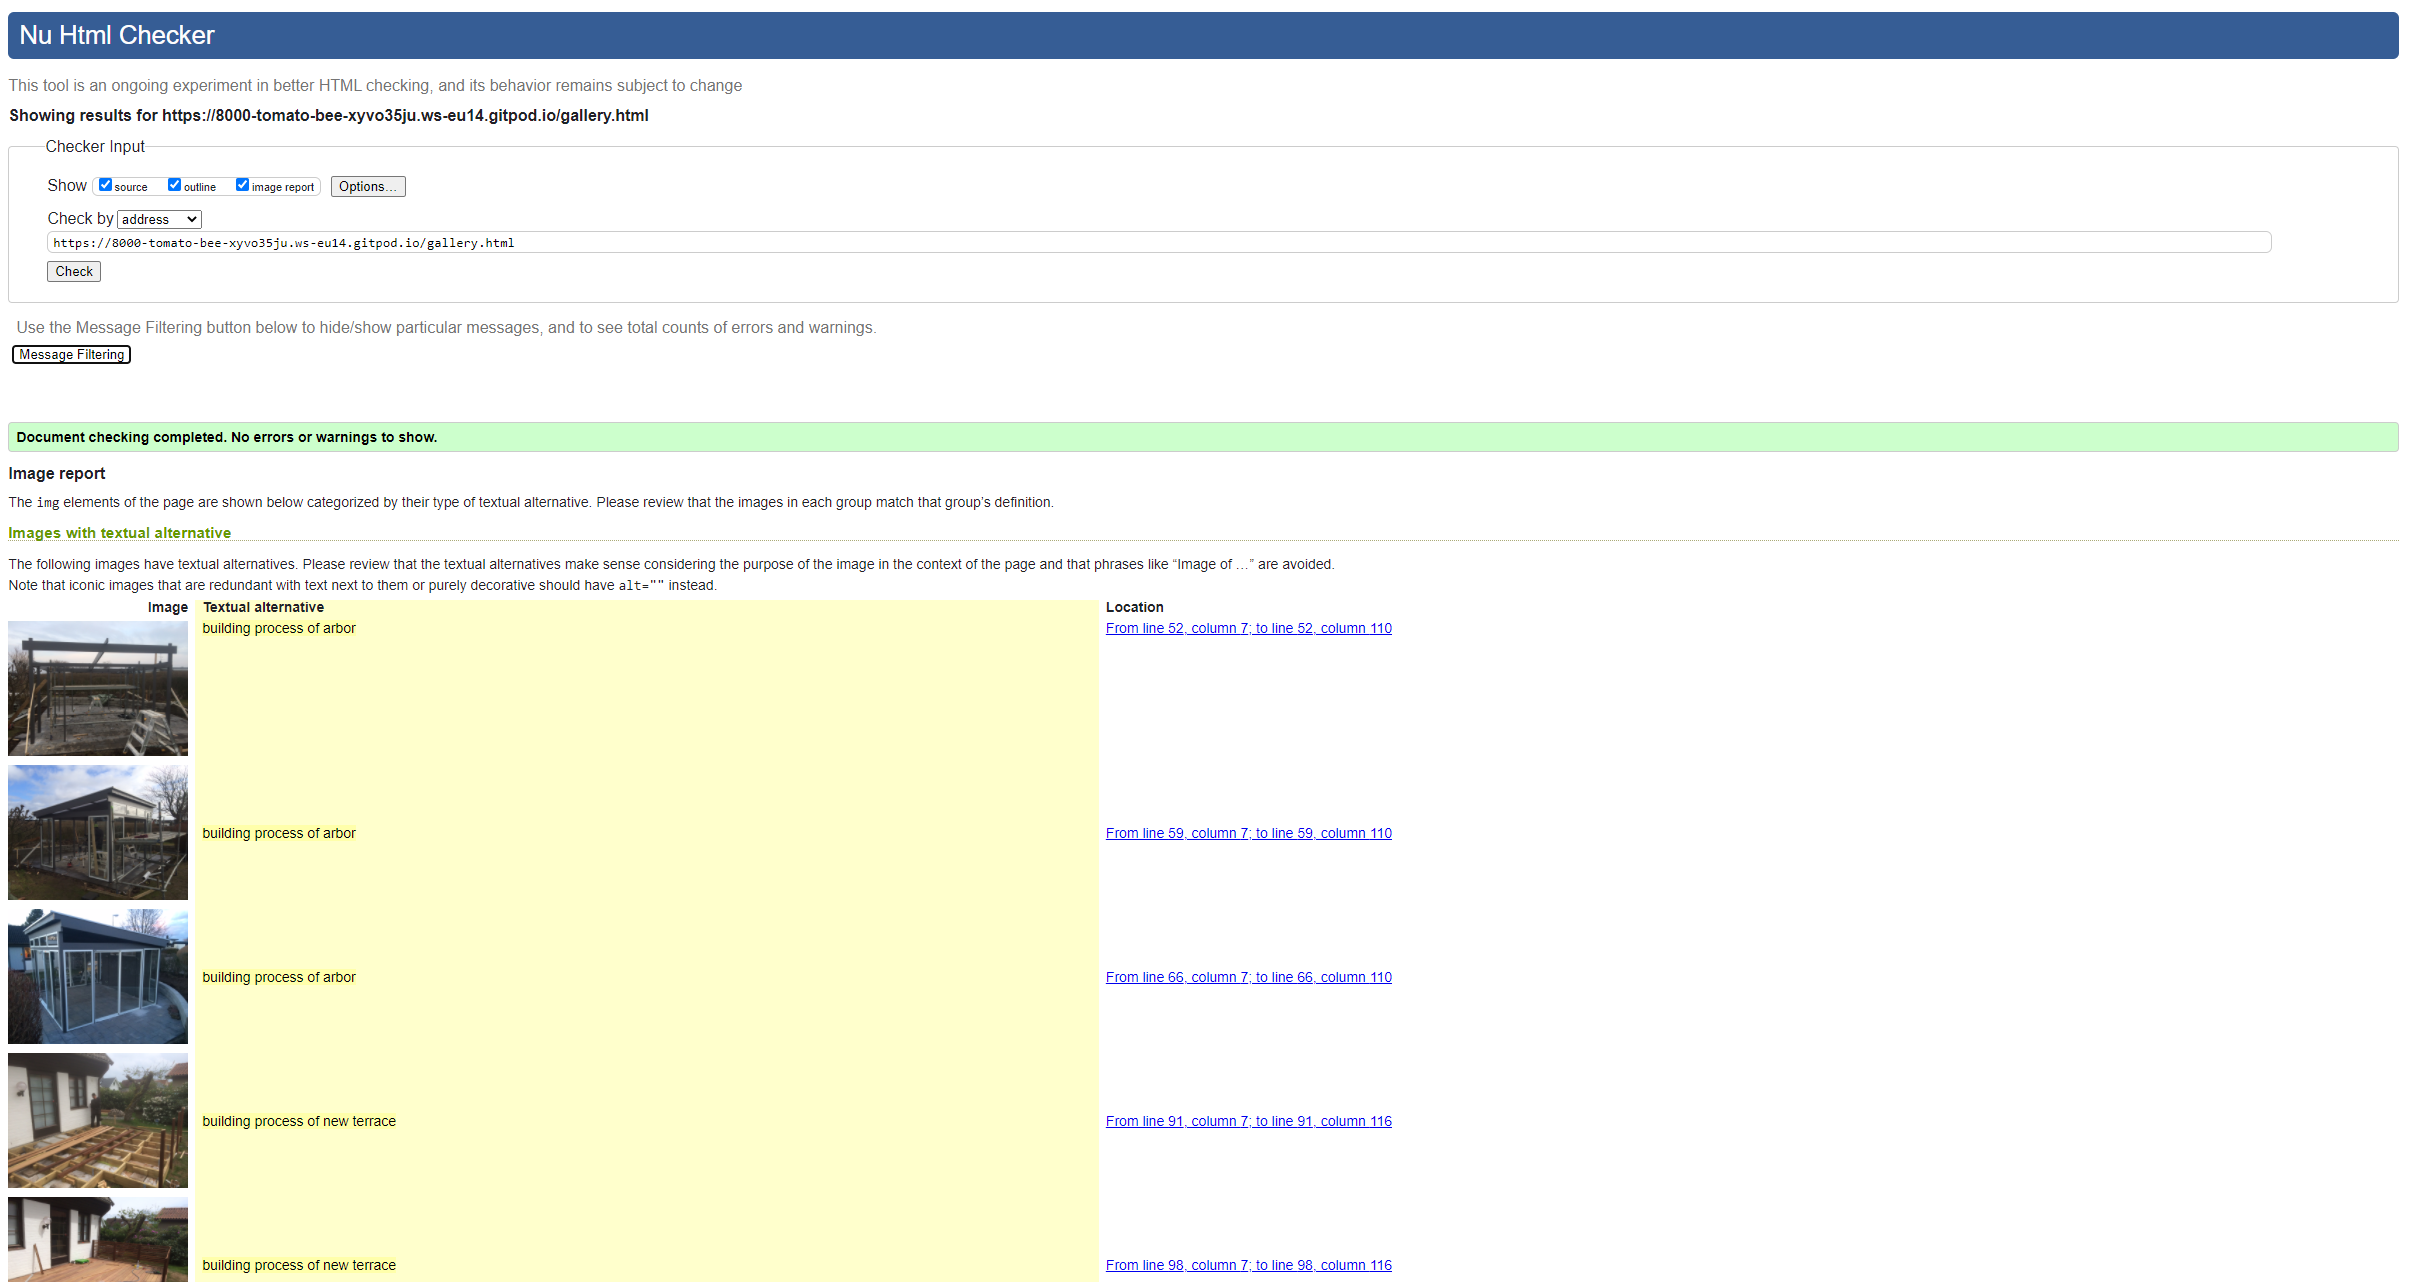Click location link for line 91 terrace image

1249,1122
